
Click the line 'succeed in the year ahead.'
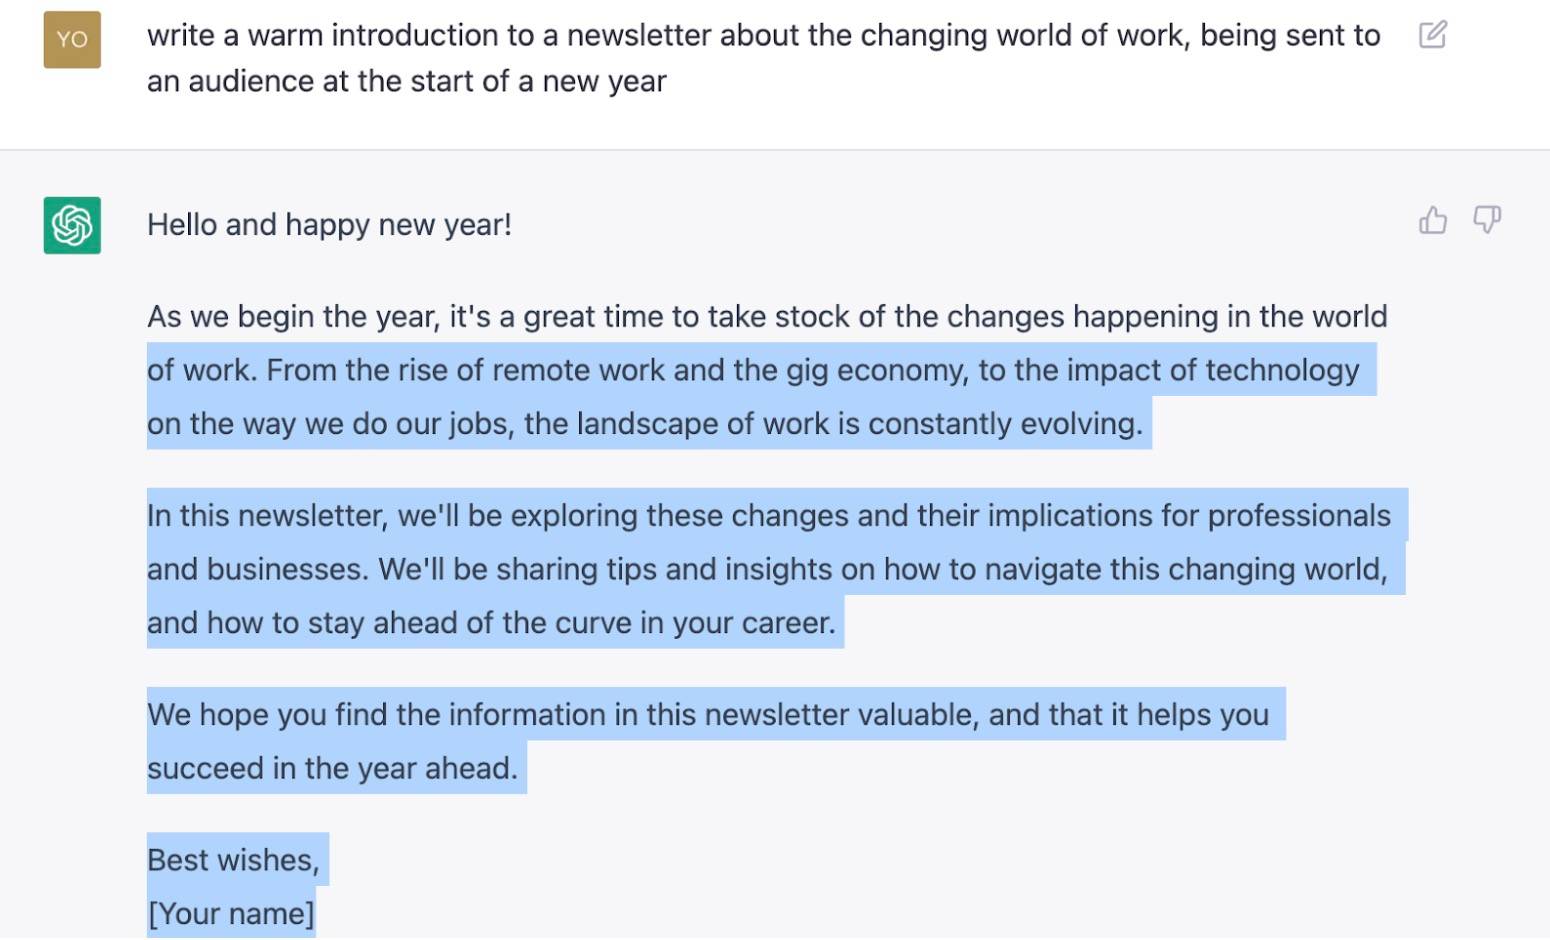click(332, 769)
